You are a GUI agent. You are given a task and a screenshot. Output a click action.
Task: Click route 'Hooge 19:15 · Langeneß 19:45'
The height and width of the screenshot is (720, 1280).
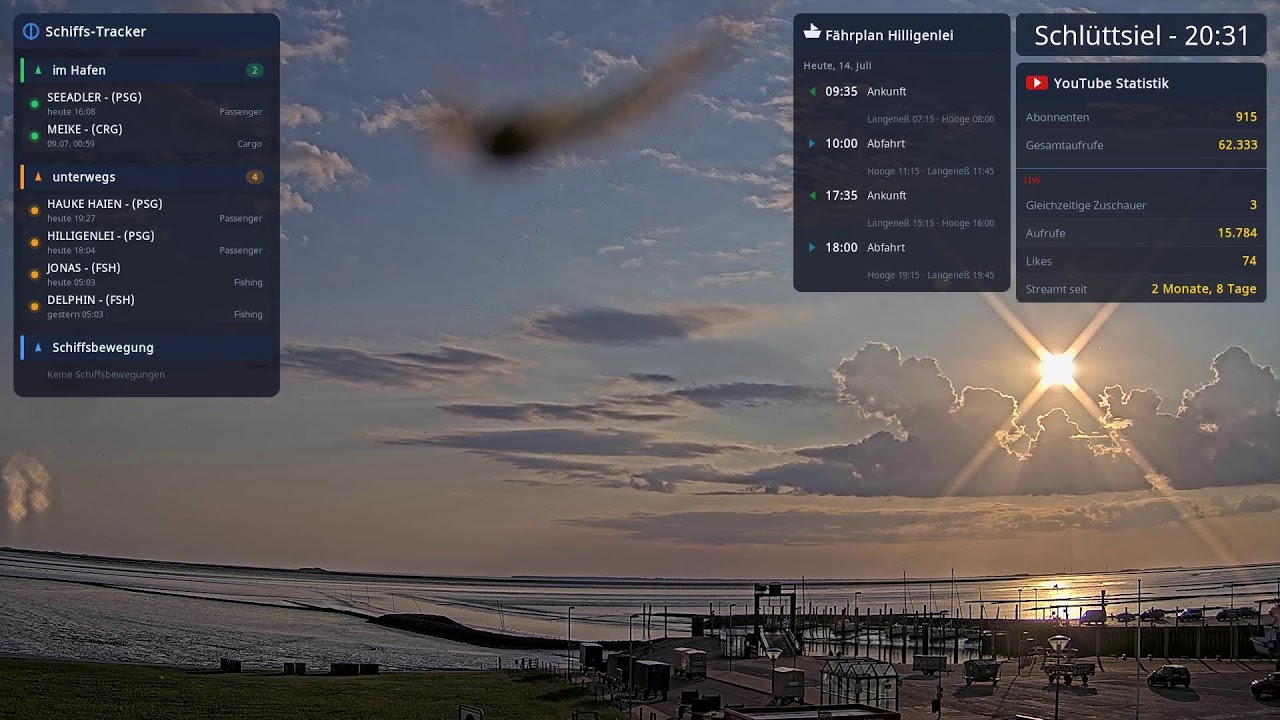930,275
